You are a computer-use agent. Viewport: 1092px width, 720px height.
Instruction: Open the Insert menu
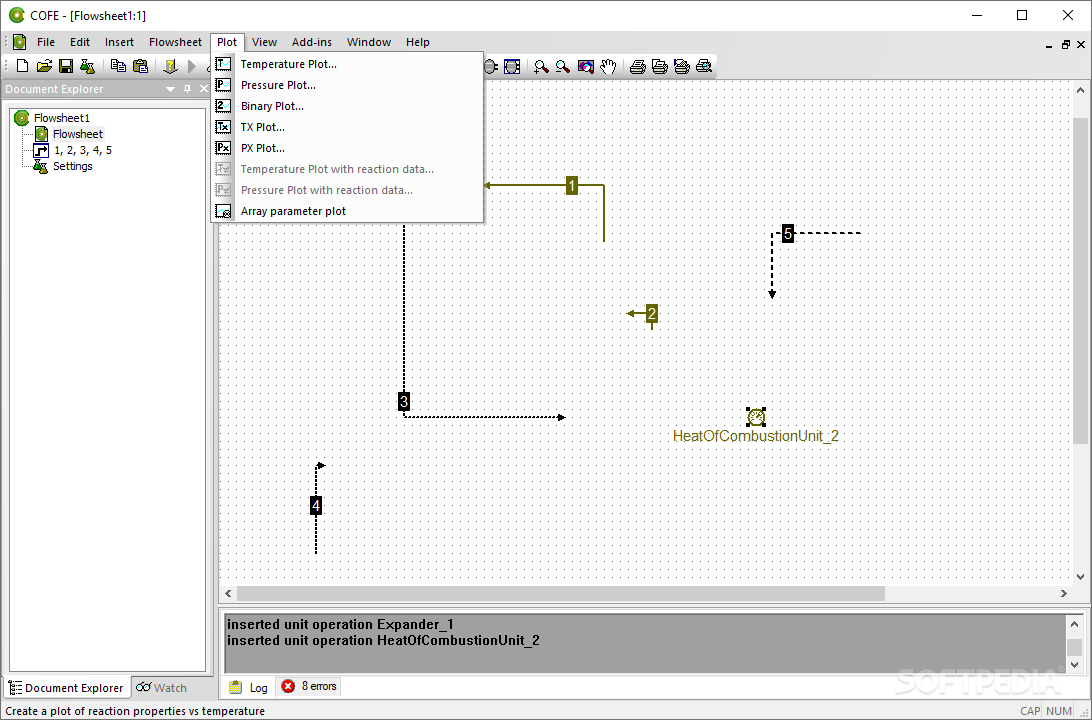click(x=119, y=42)
